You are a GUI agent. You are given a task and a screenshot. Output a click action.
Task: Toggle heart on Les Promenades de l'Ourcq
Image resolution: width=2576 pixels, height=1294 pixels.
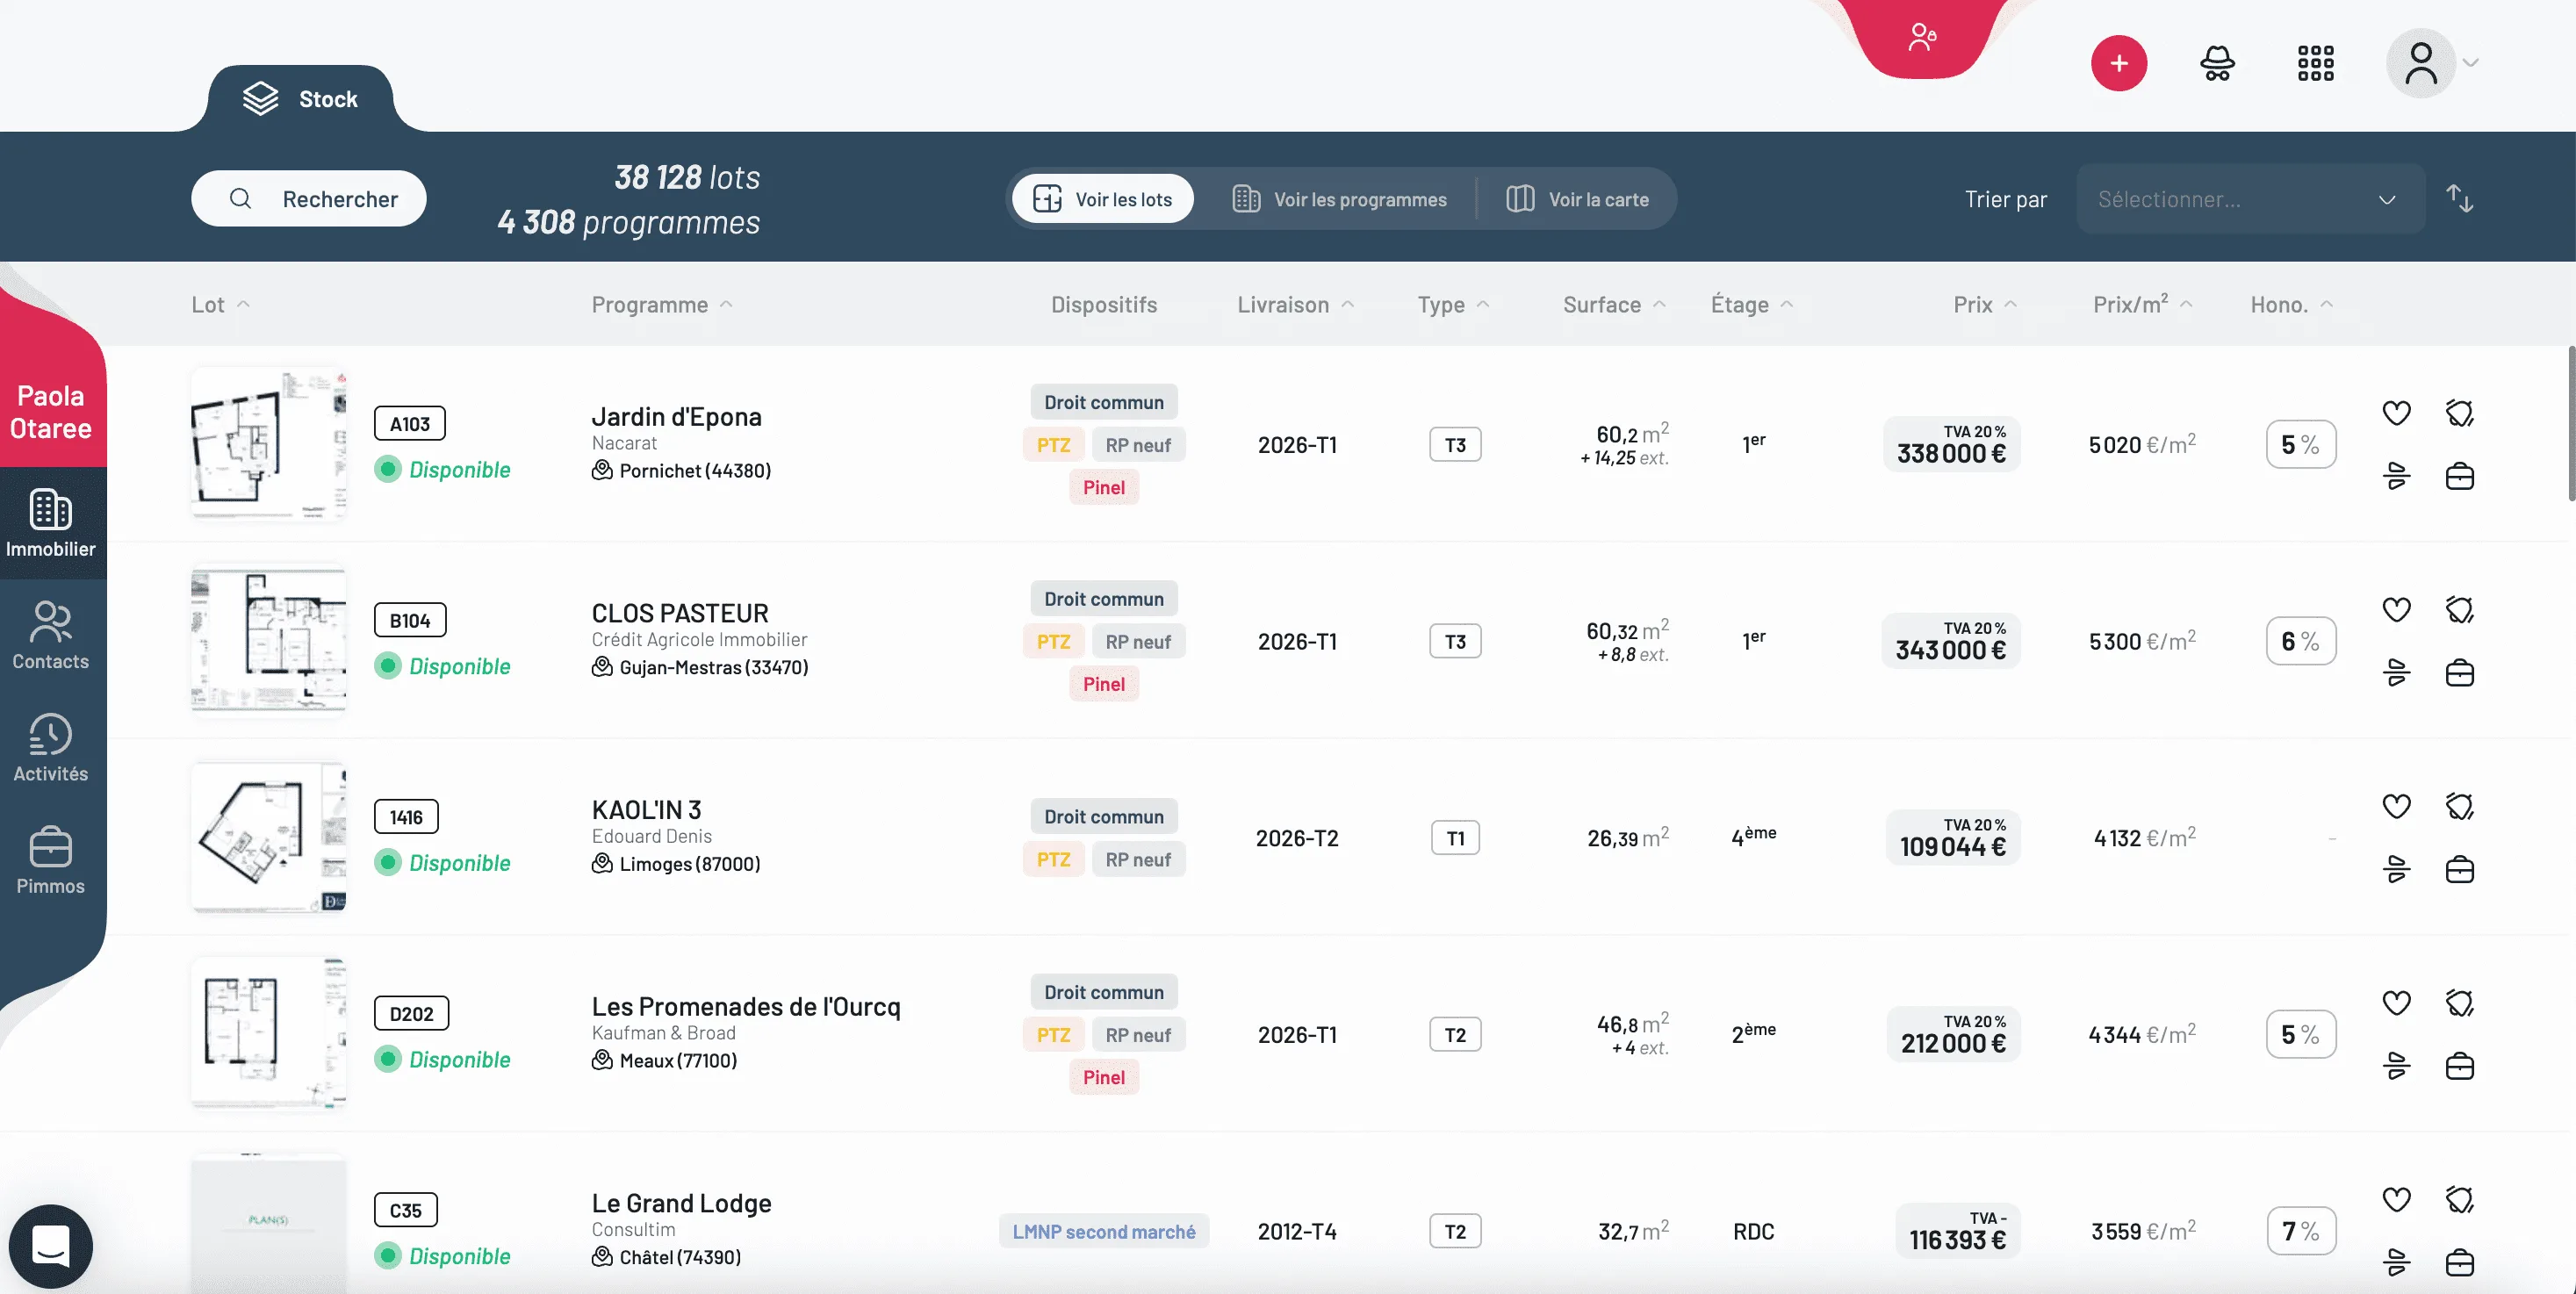2396,1002
